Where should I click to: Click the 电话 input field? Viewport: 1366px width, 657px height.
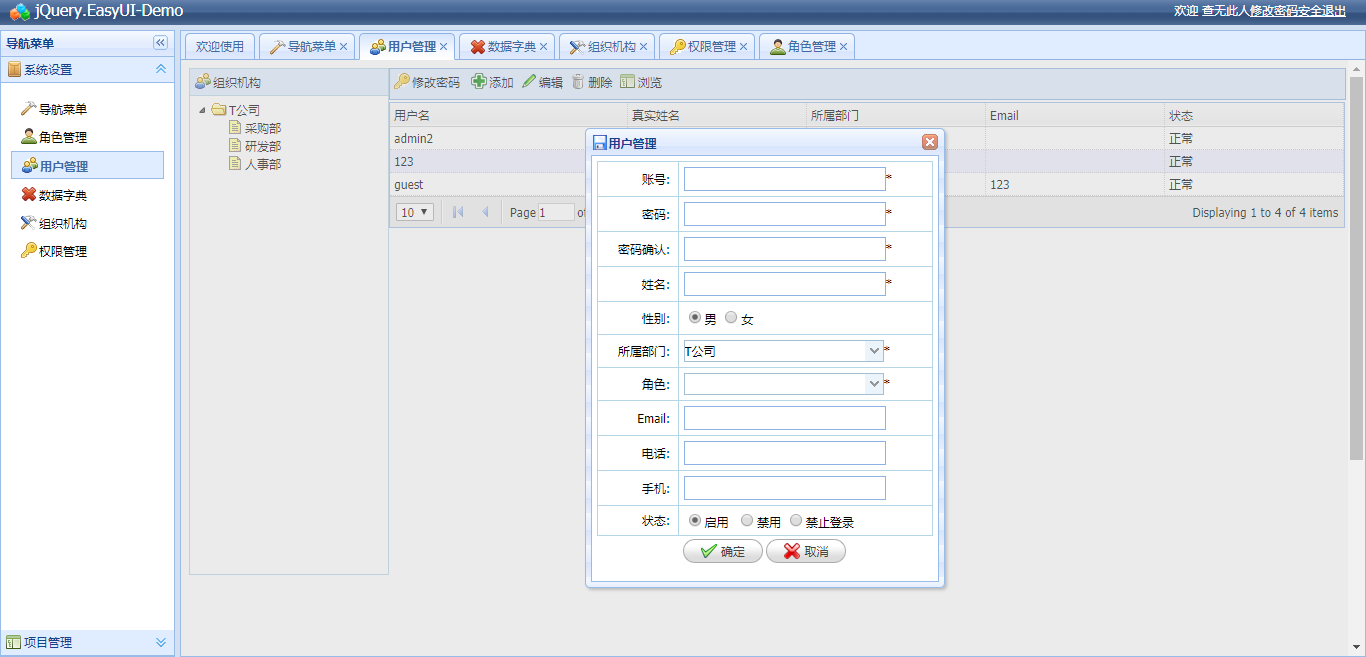785,453
